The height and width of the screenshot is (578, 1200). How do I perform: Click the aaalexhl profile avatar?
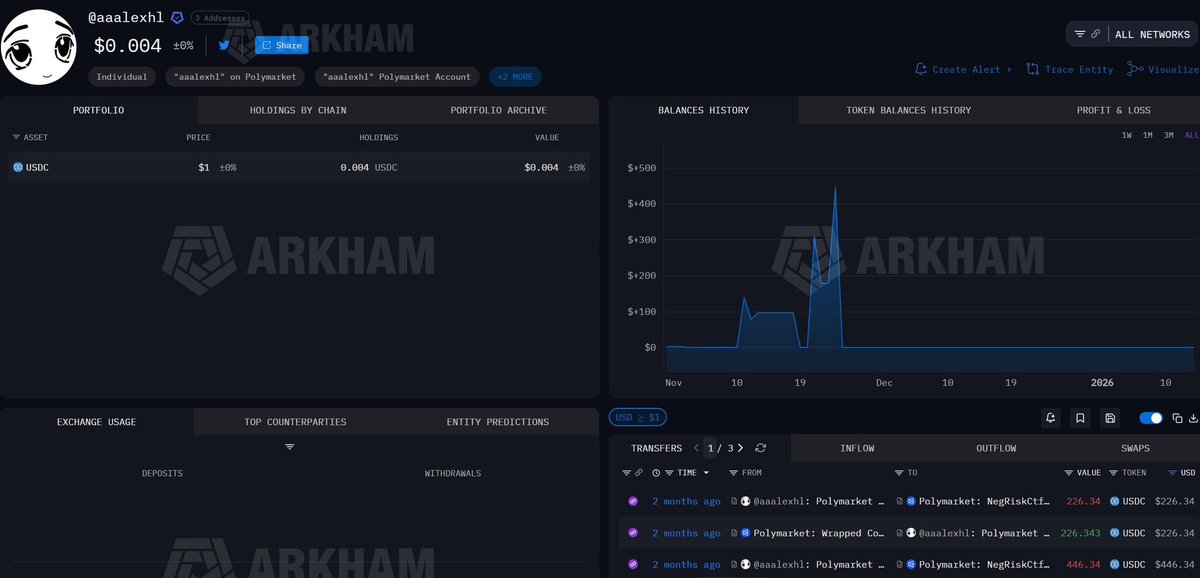tap(39, 47)
